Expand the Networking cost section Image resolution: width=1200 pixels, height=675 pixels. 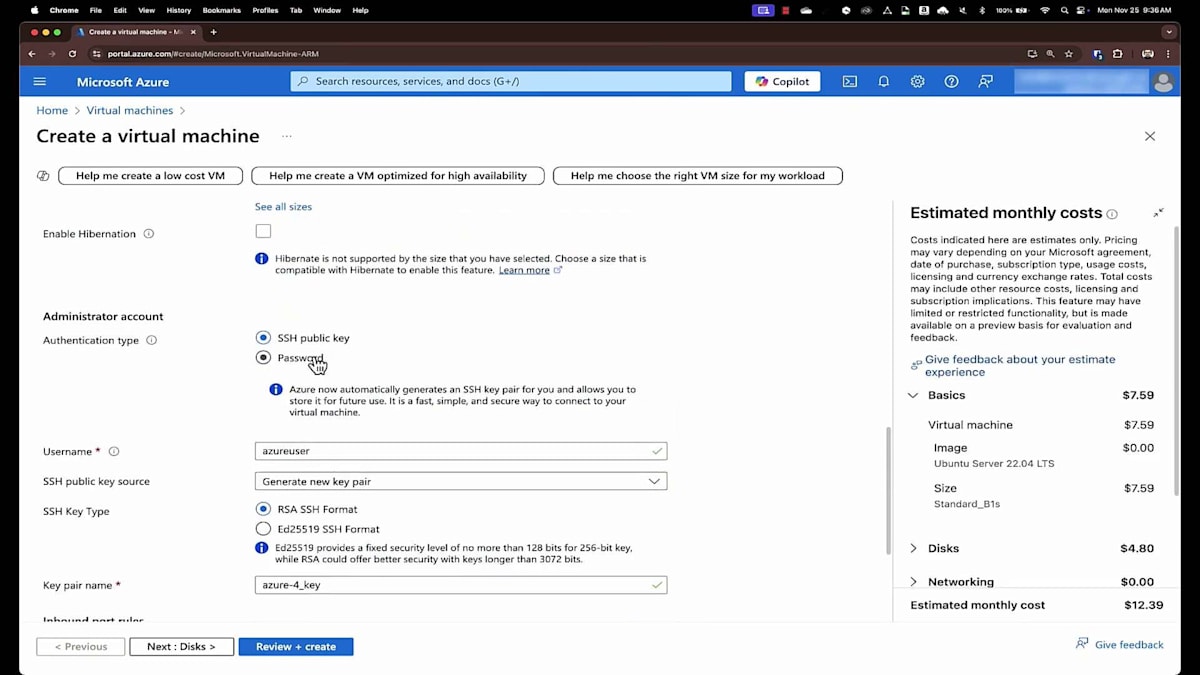coord(913,582)
